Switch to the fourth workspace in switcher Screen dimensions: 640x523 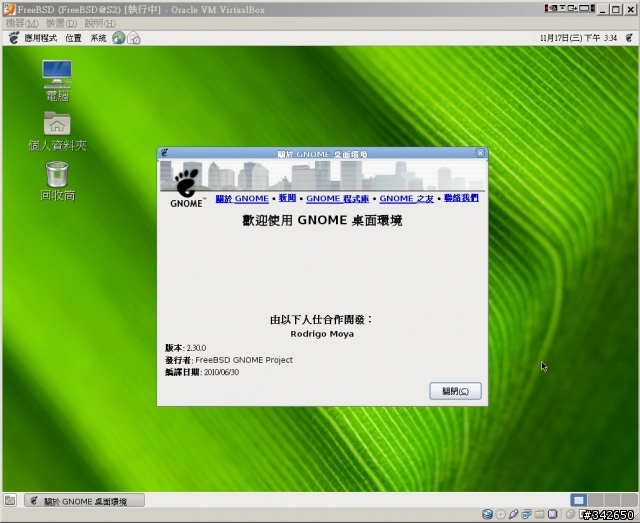(628, 500)
